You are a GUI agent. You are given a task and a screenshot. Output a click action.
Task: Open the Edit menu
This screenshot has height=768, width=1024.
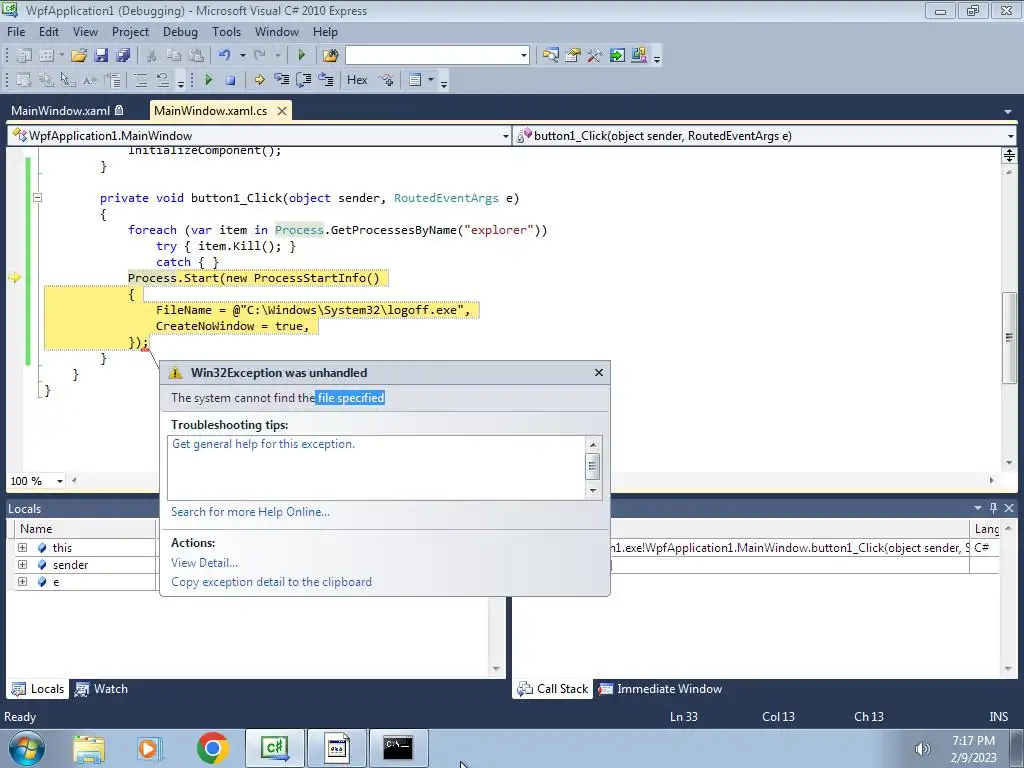coord(48,31)
